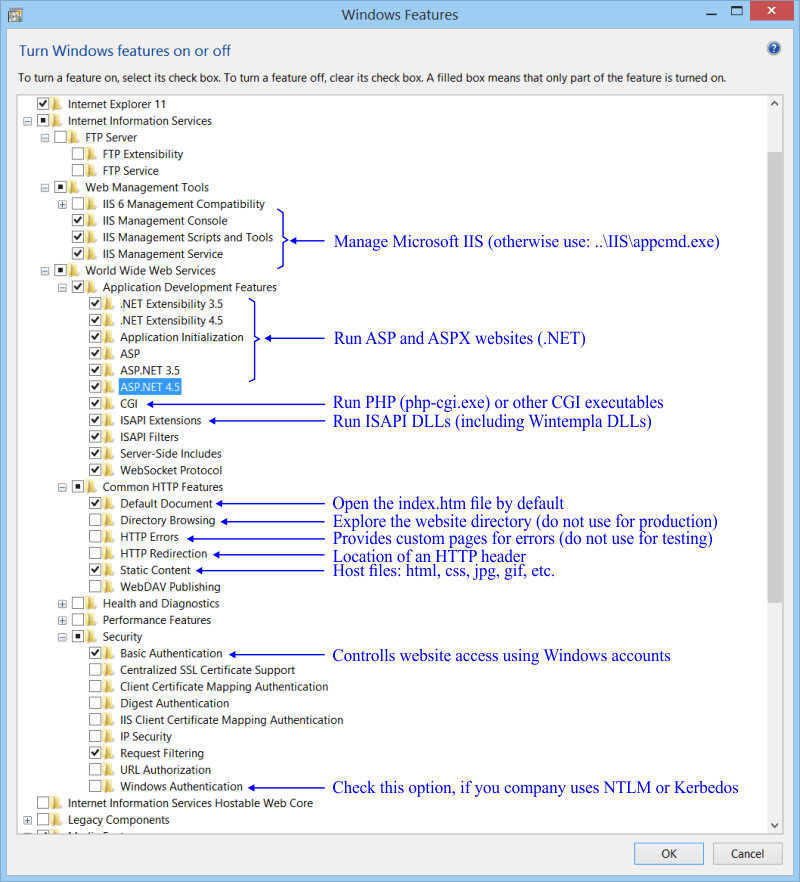The image size is (800, 882).
Task: Expand the Health and Diagnostics node
Action: [62, 604]
